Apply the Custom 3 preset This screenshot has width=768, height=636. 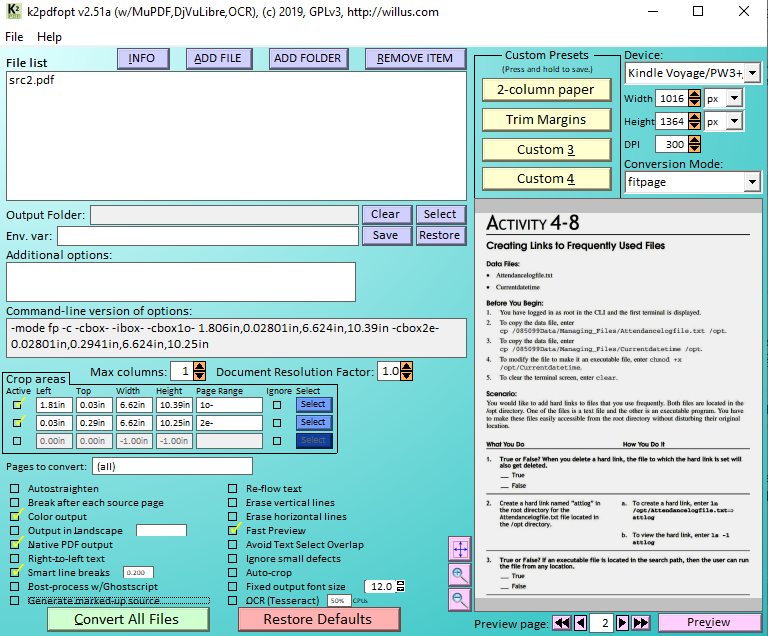547,149
